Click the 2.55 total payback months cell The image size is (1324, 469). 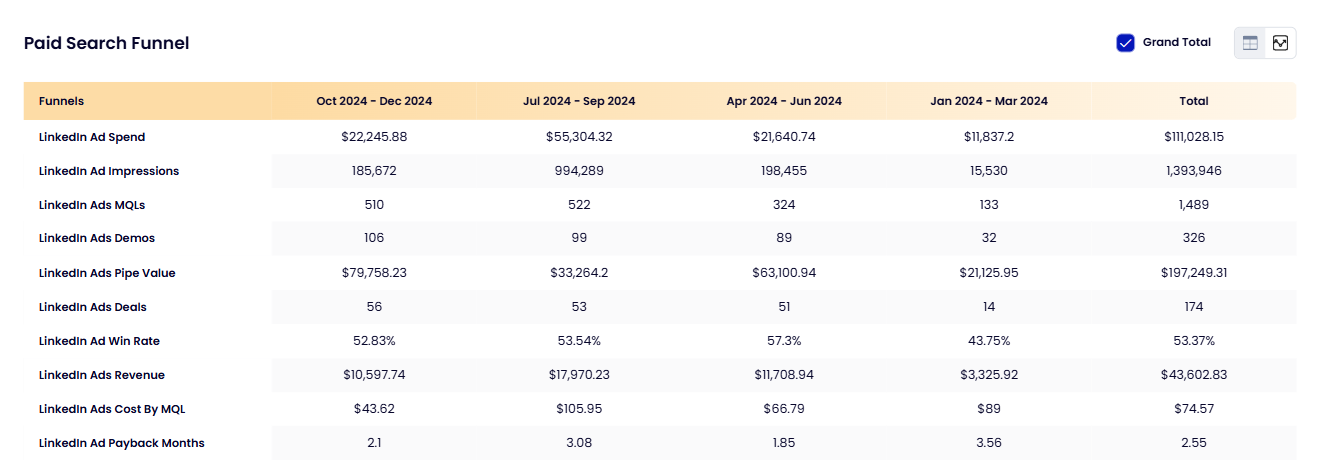point(1194,443)
